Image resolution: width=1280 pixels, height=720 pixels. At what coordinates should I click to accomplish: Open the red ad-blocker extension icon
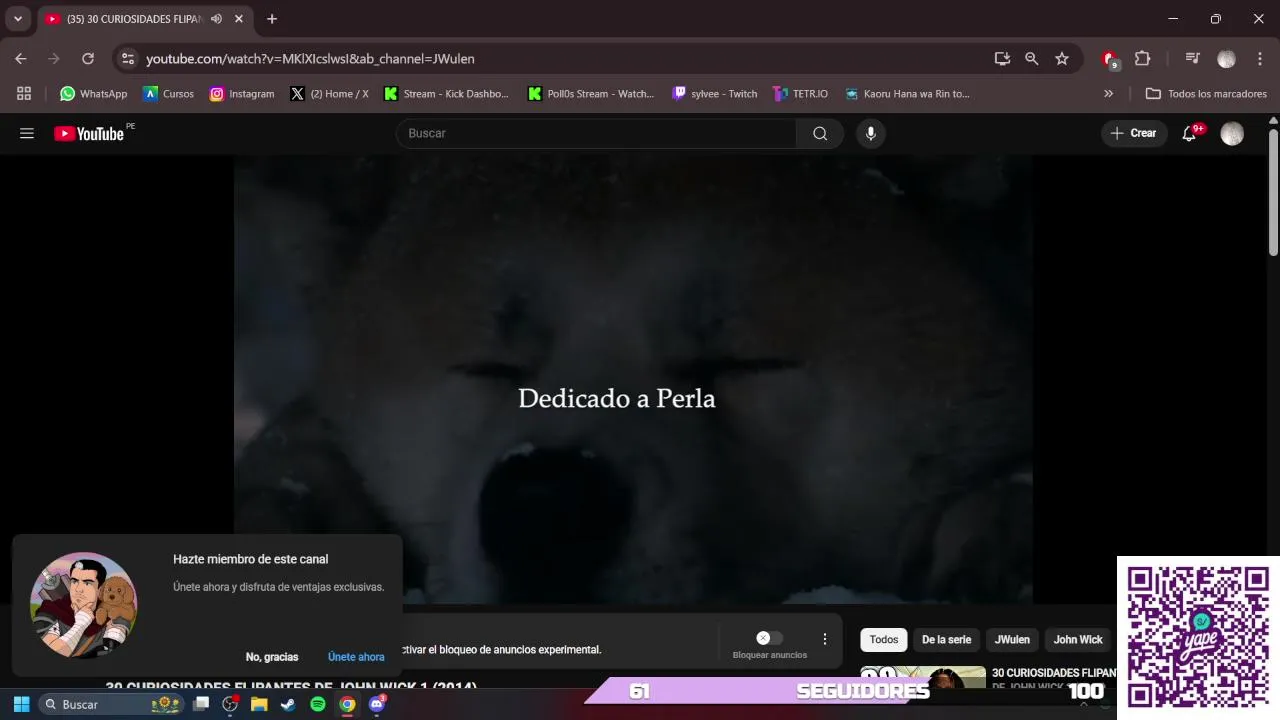(x=1109, y=59)
